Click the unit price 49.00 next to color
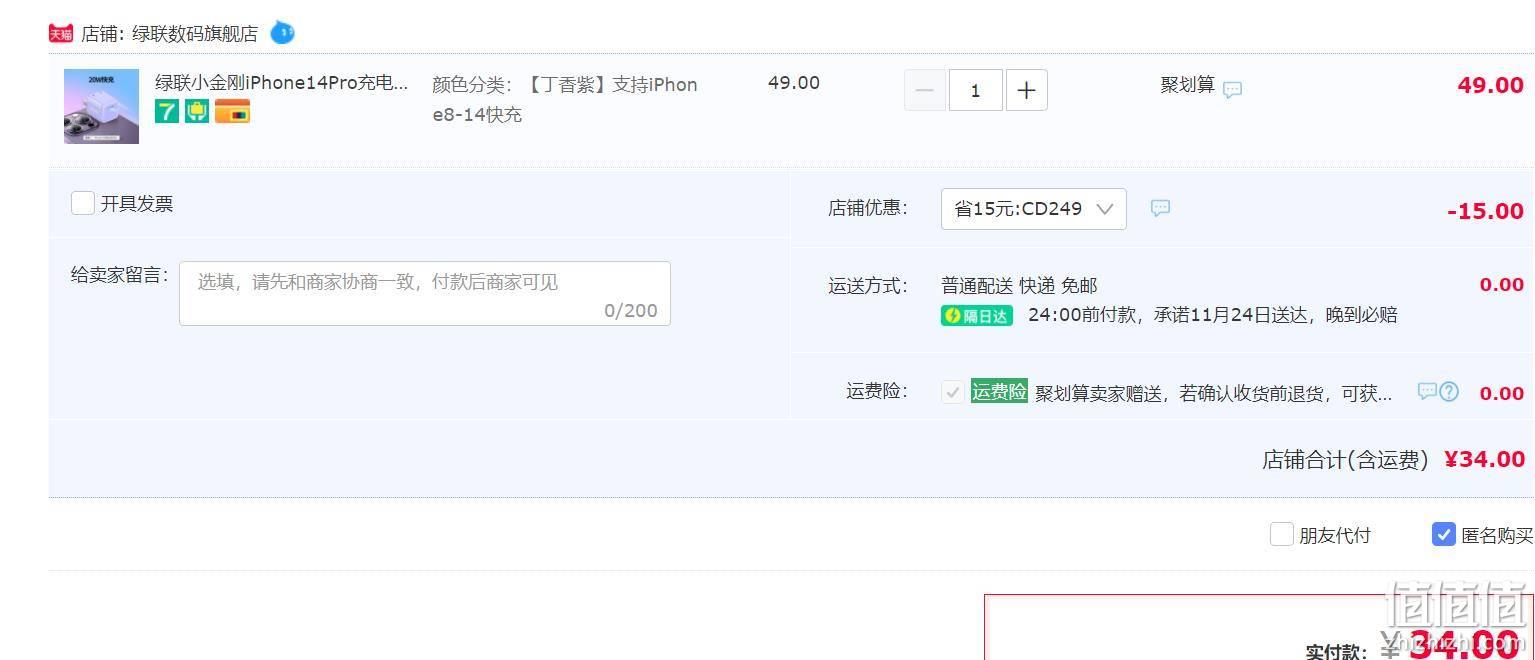 [x=794, y=83]
